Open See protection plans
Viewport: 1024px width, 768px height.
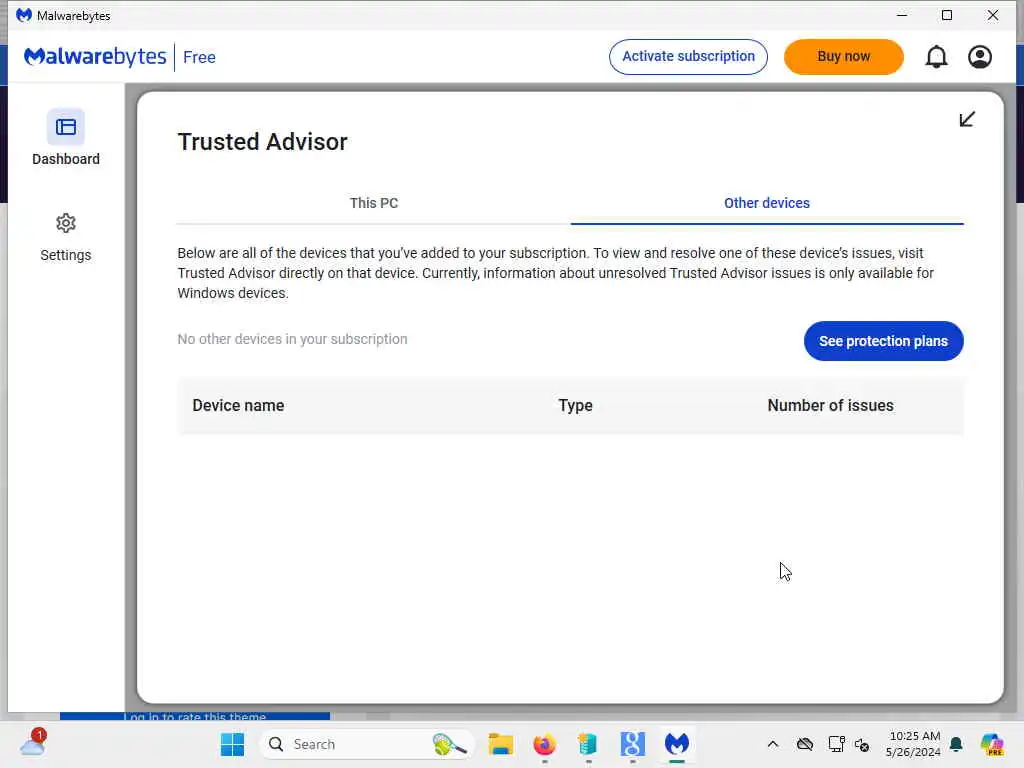point(884,341)
